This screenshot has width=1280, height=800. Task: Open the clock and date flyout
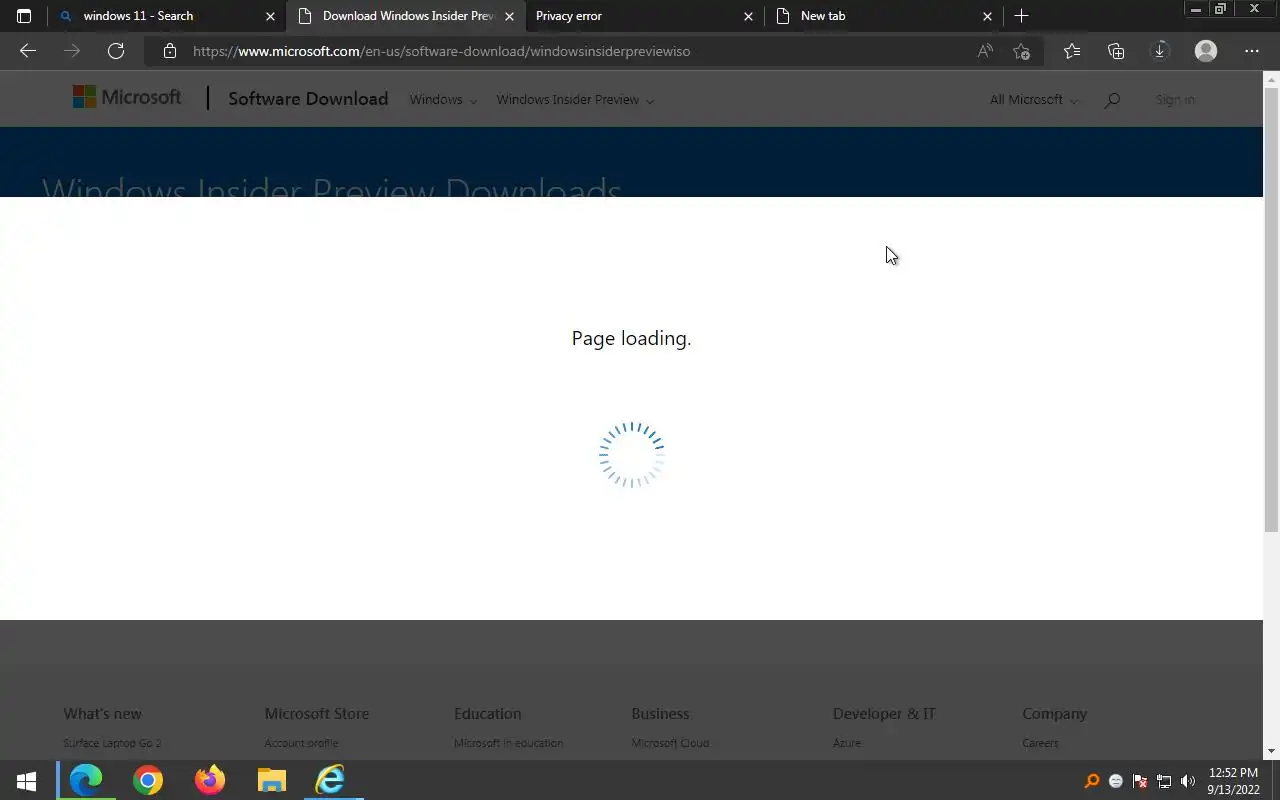pyautogui.click(x=1233, y=781)
